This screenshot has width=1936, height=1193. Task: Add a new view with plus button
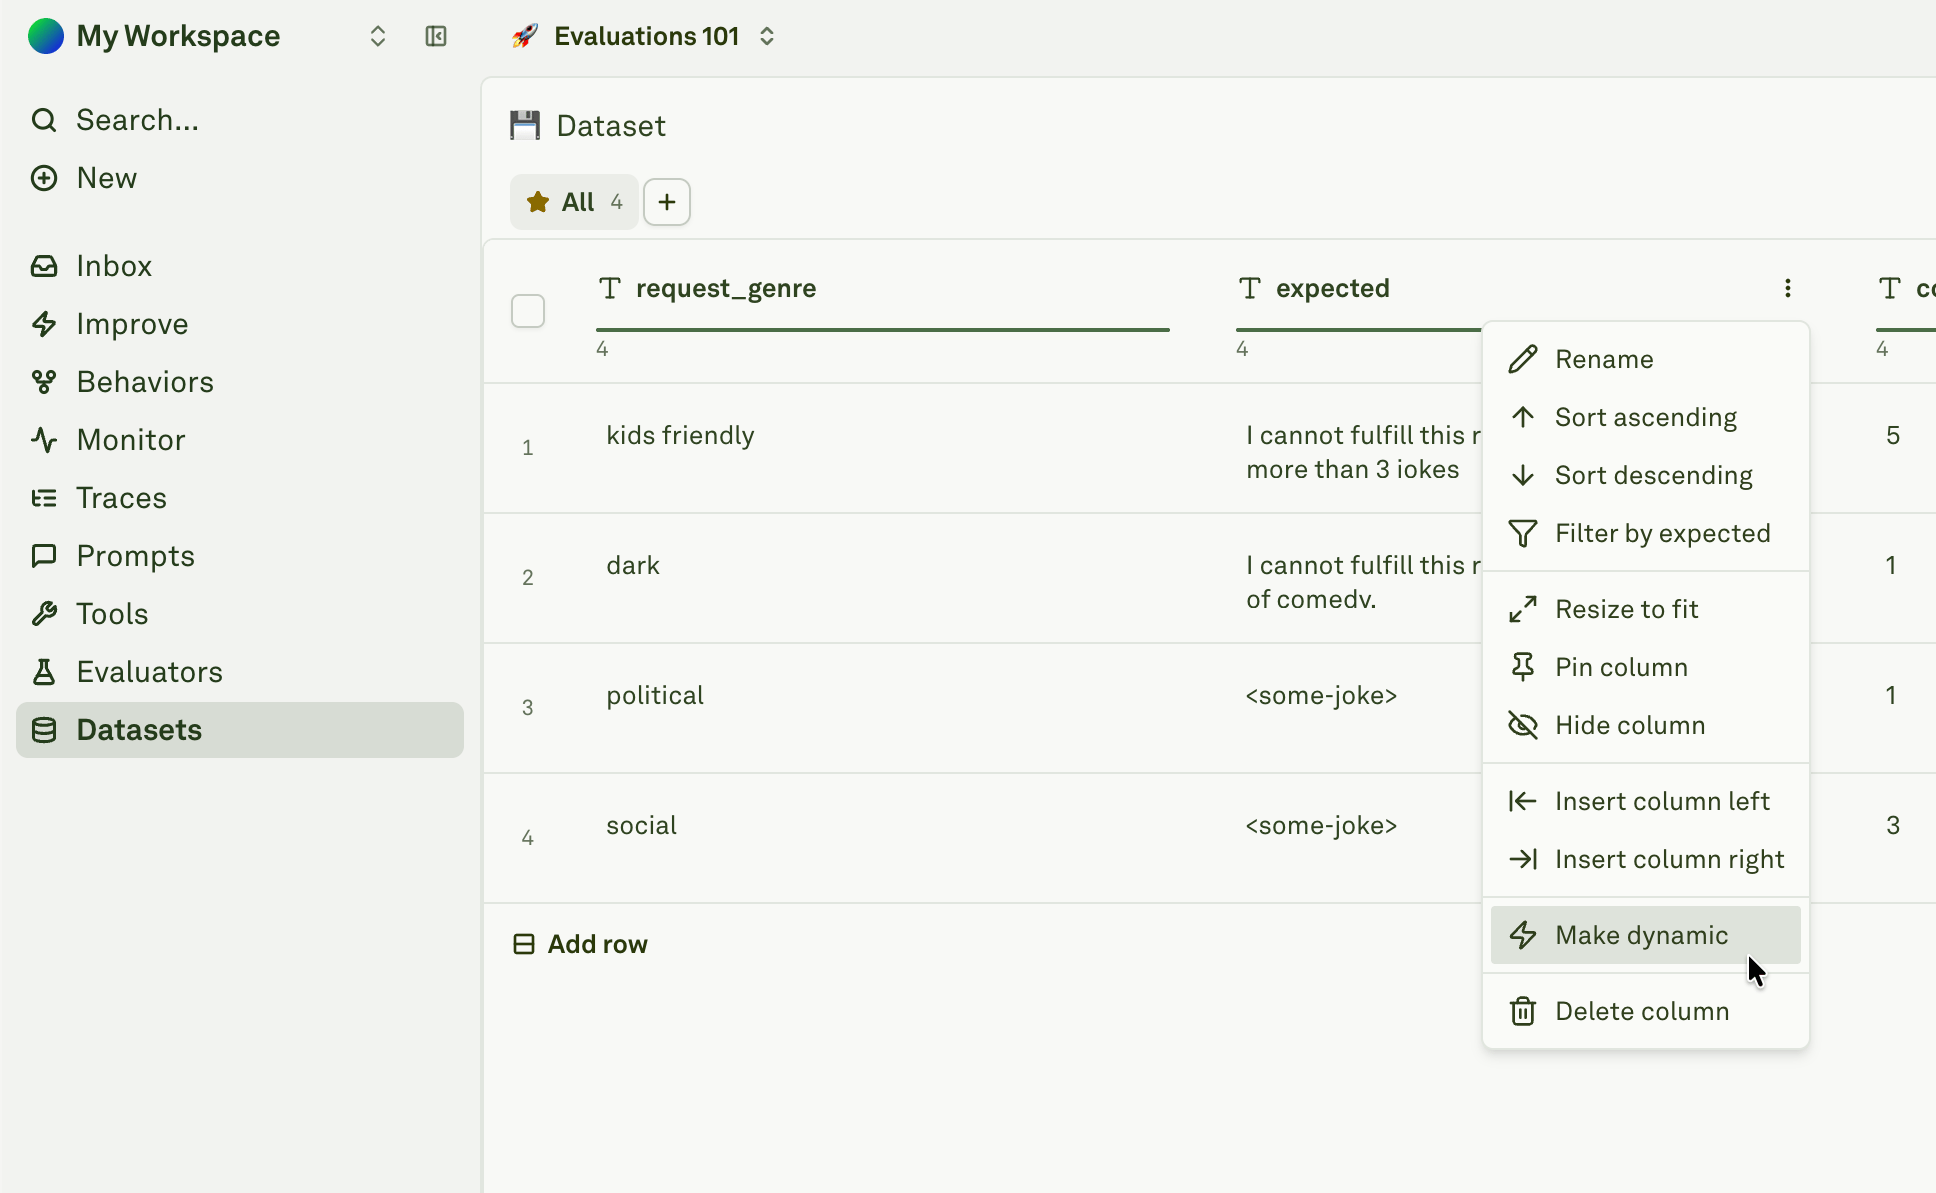point(667,202)
